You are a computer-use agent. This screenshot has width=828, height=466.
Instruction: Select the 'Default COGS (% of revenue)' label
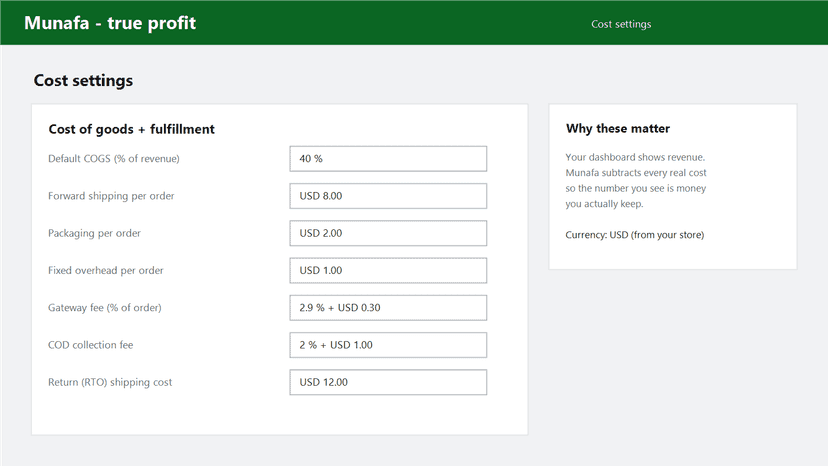click(114, 159)
